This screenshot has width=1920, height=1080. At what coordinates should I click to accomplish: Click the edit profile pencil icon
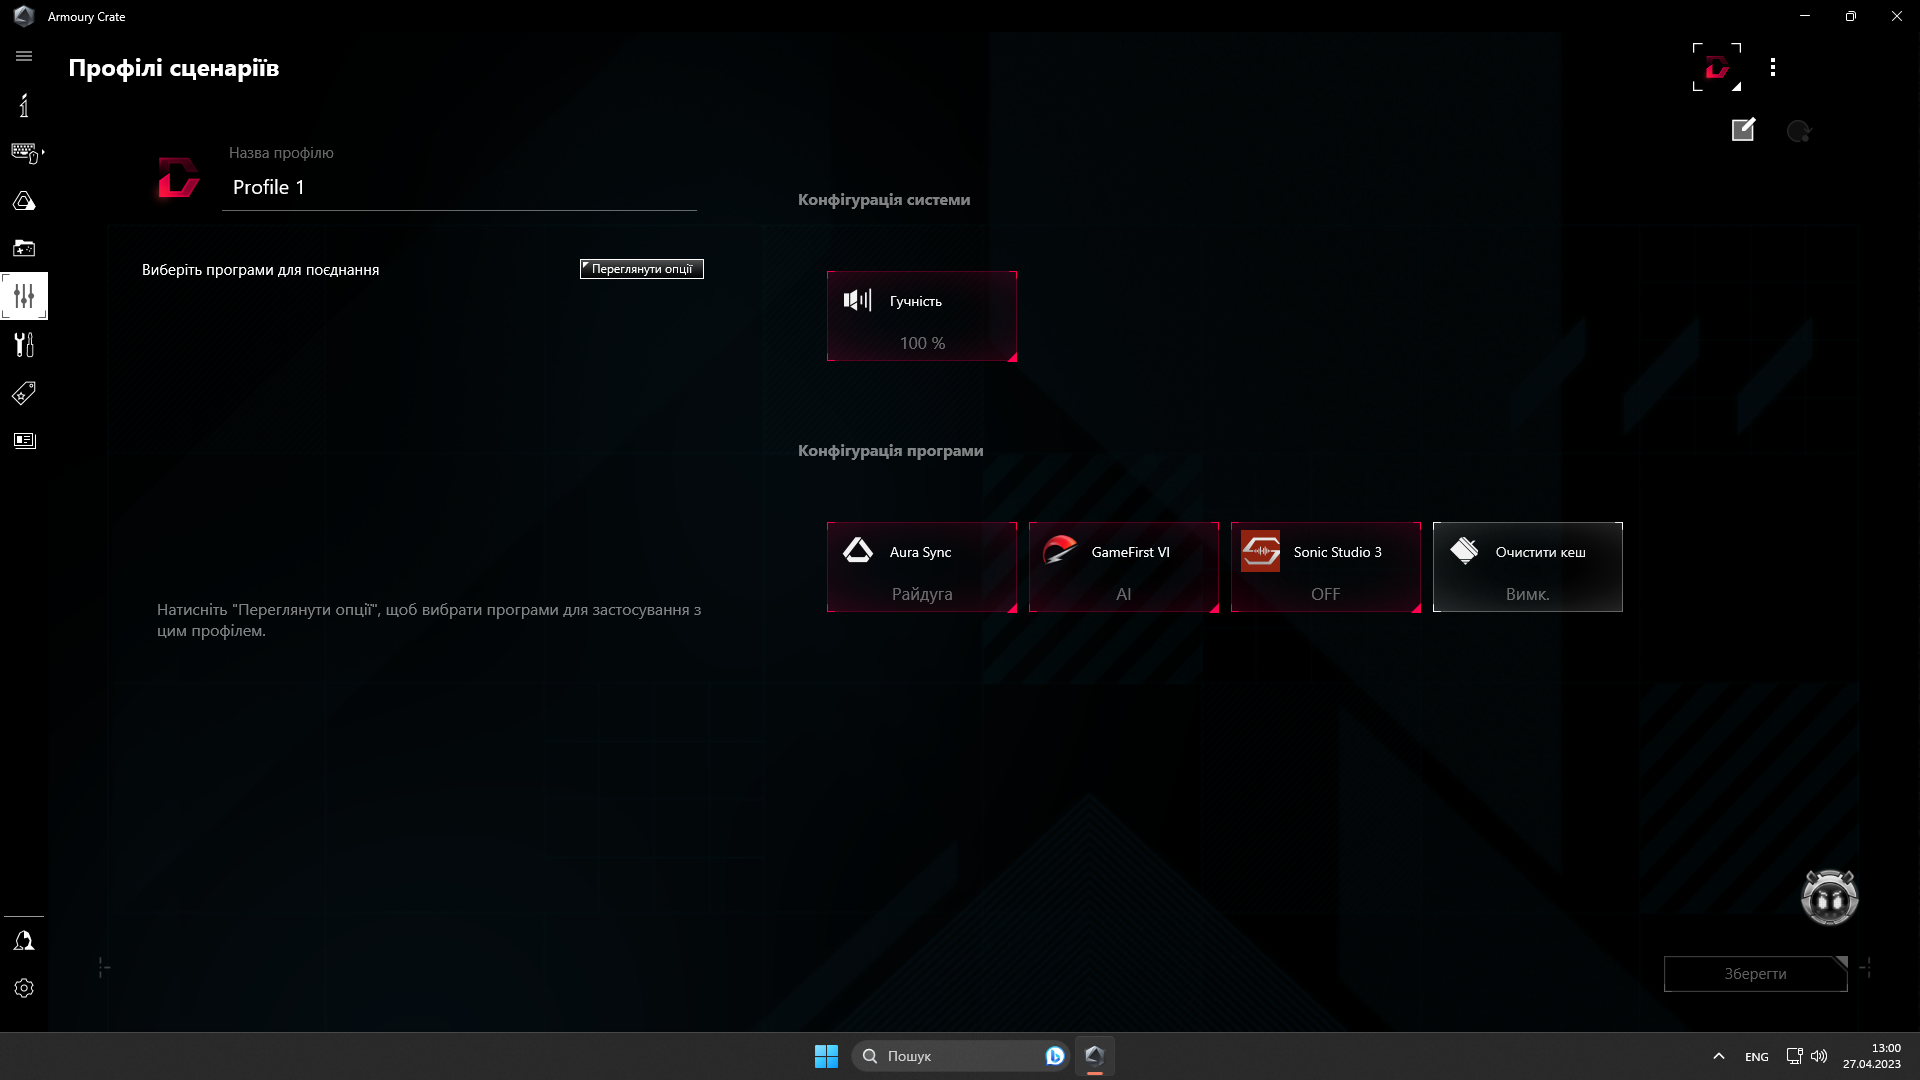pos(1743,130)
